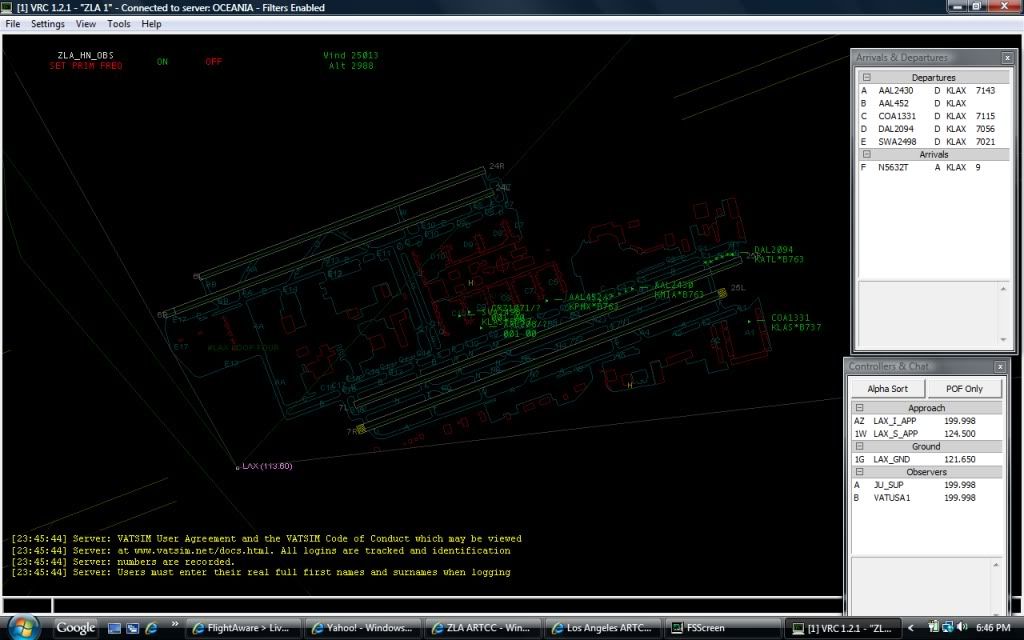
Task: Select the COA1331 radar target
Action: pos(748,321)
